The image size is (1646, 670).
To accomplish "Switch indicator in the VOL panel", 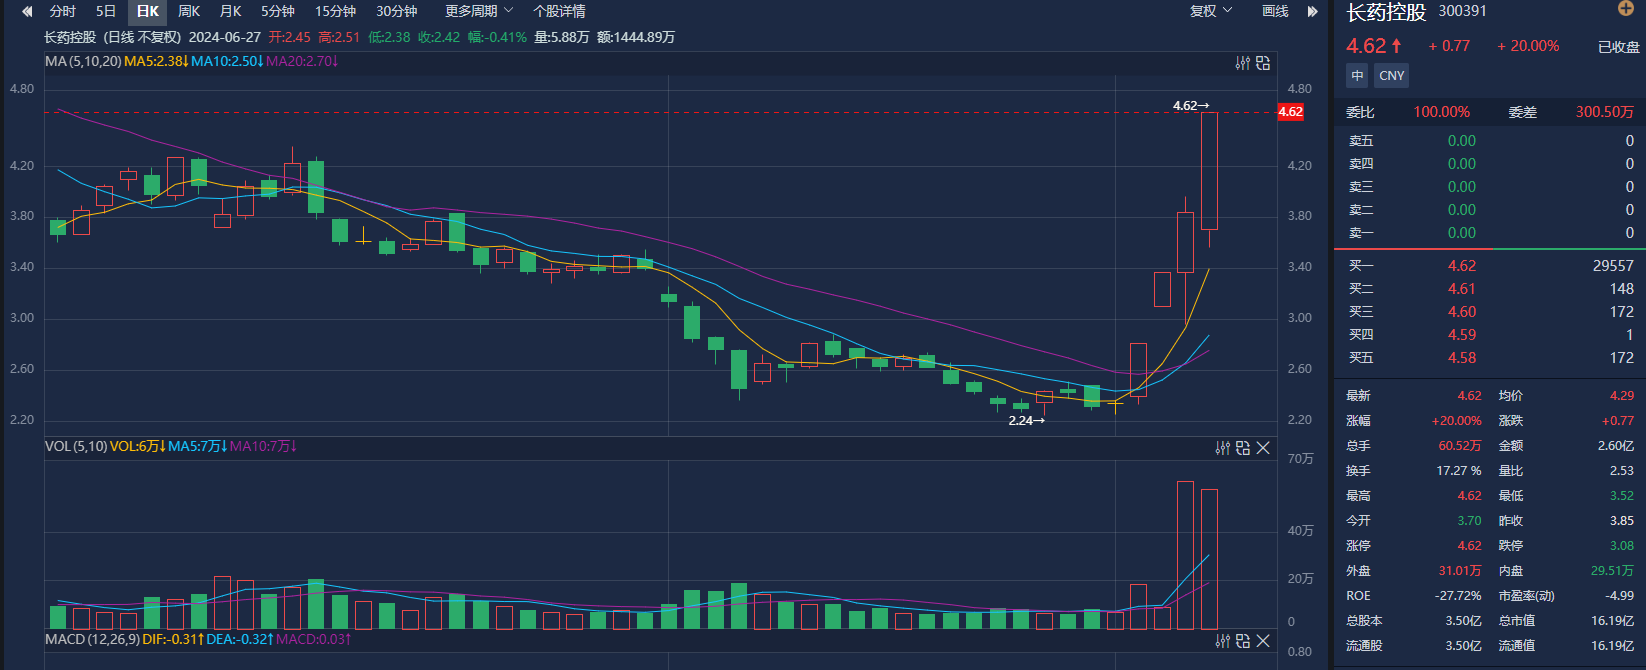I will pos(1243,448).
